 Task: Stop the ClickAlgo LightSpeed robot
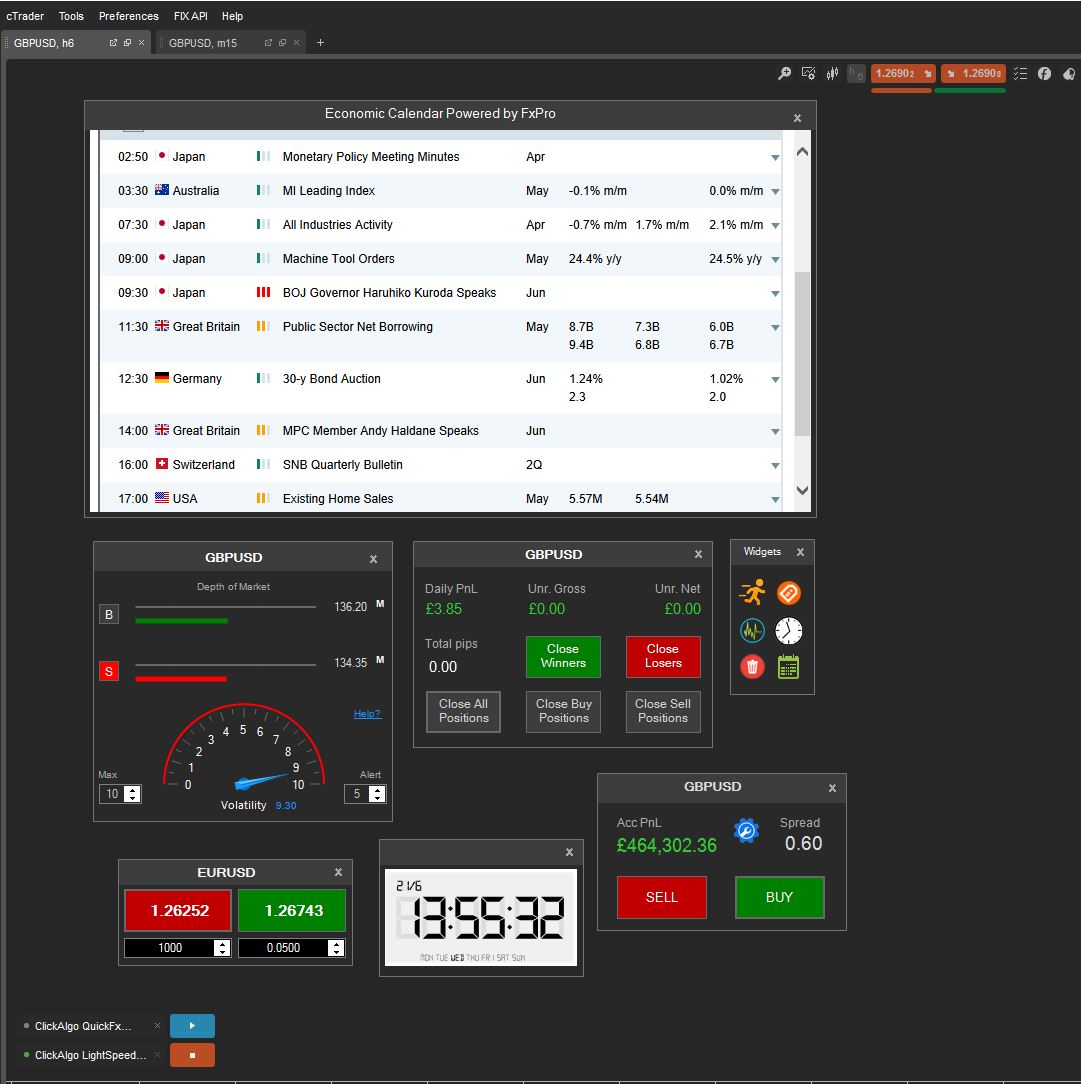[192, 1055]
